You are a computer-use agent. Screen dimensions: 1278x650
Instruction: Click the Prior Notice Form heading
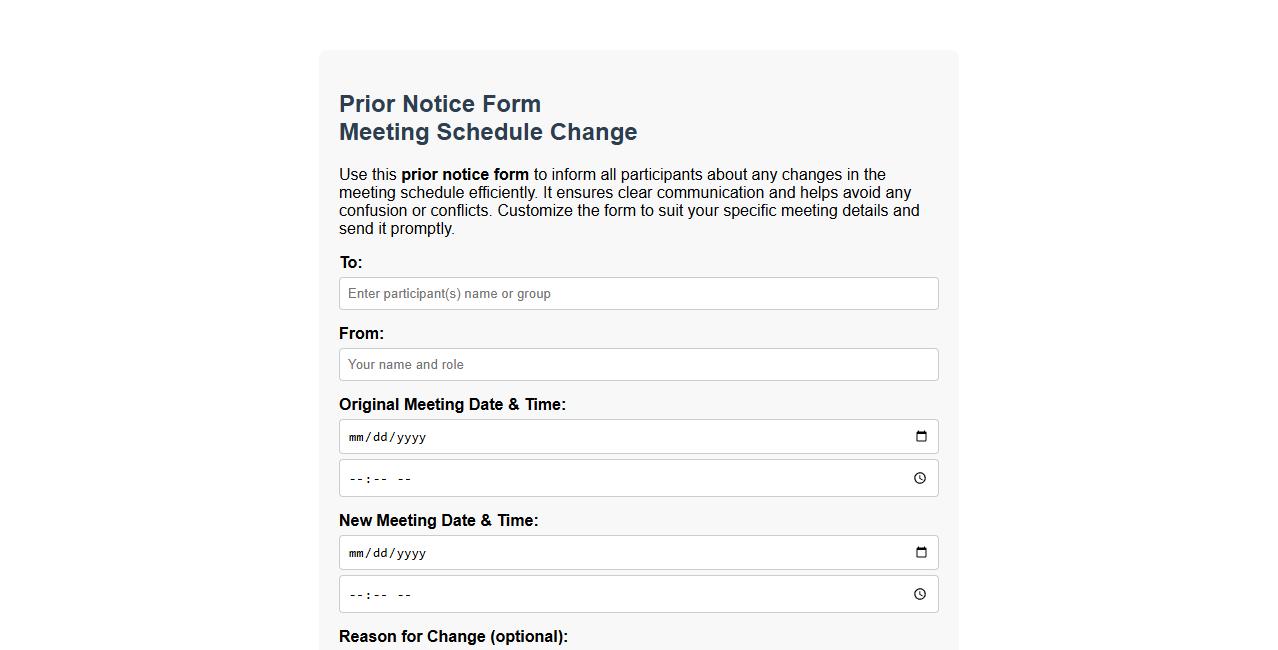[440, 103]
